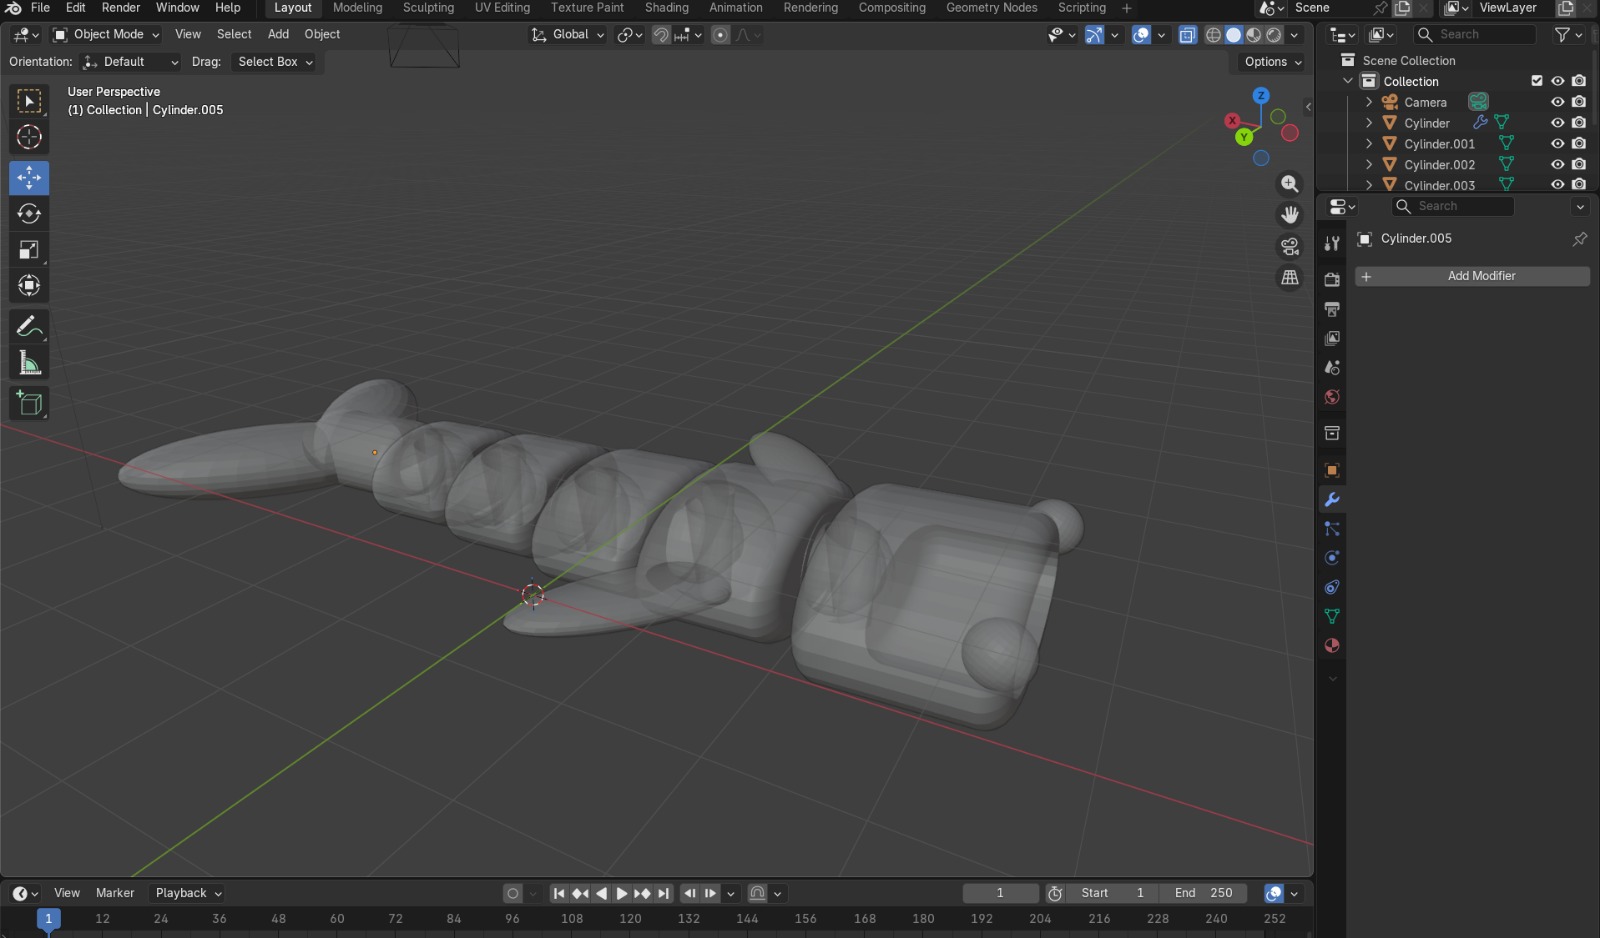The image size is (1600, 938).
Task: Switch to the Geometry Nodes workspace tab
Action: point(992,8)
